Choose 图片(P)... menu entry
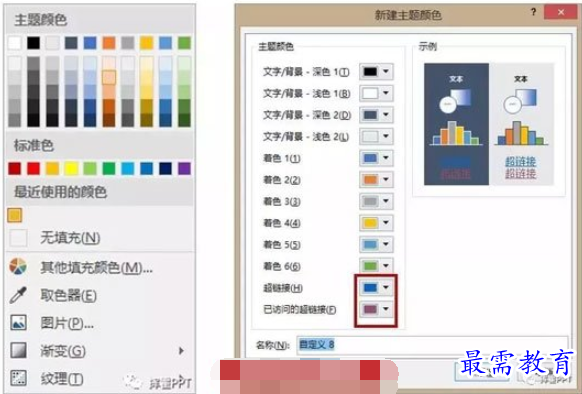The width and height of the screenshot is (582, 394). click(x=67, y=323)
